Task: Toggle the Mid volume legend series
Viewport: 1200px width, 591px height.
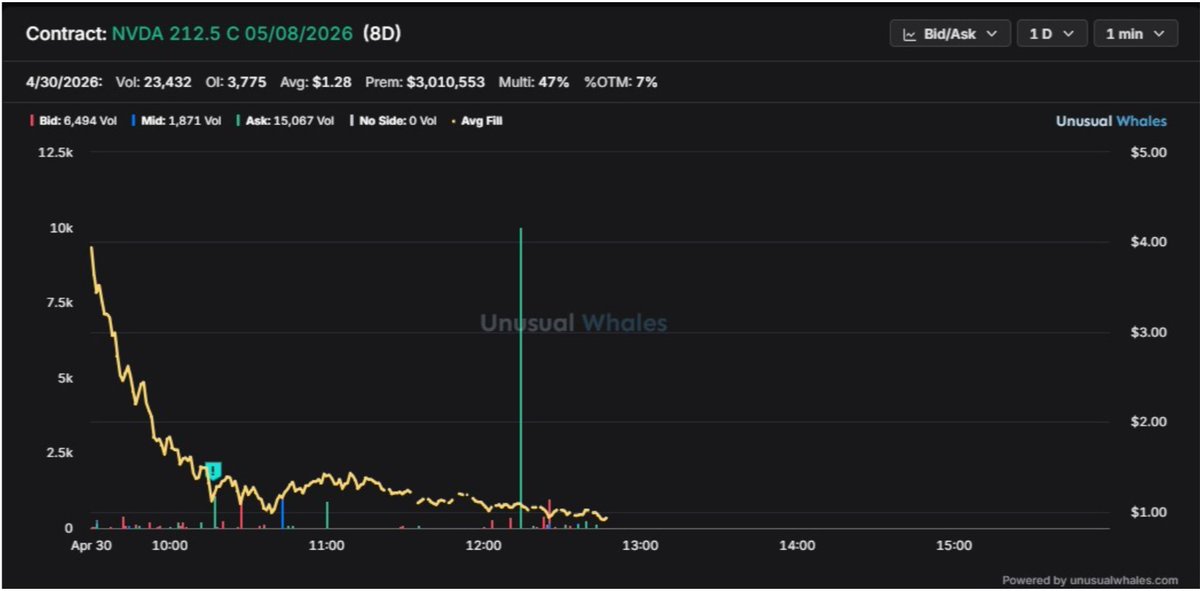Action: point(176,121)
